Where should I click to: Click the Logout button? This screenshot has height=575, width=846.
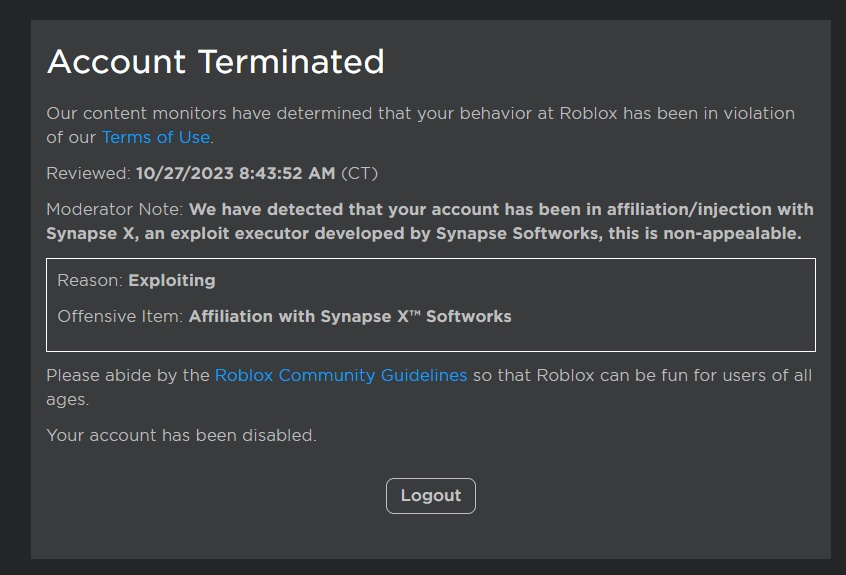tap(431, 496)
